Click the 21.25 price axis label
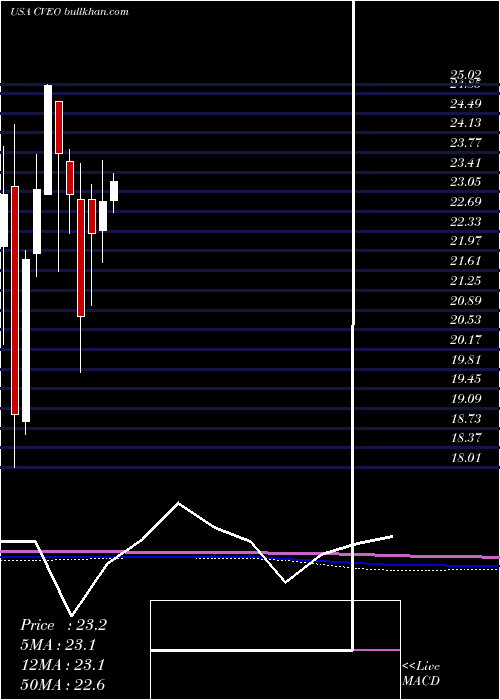Viewport: 500px width, 700px height. 466,281
